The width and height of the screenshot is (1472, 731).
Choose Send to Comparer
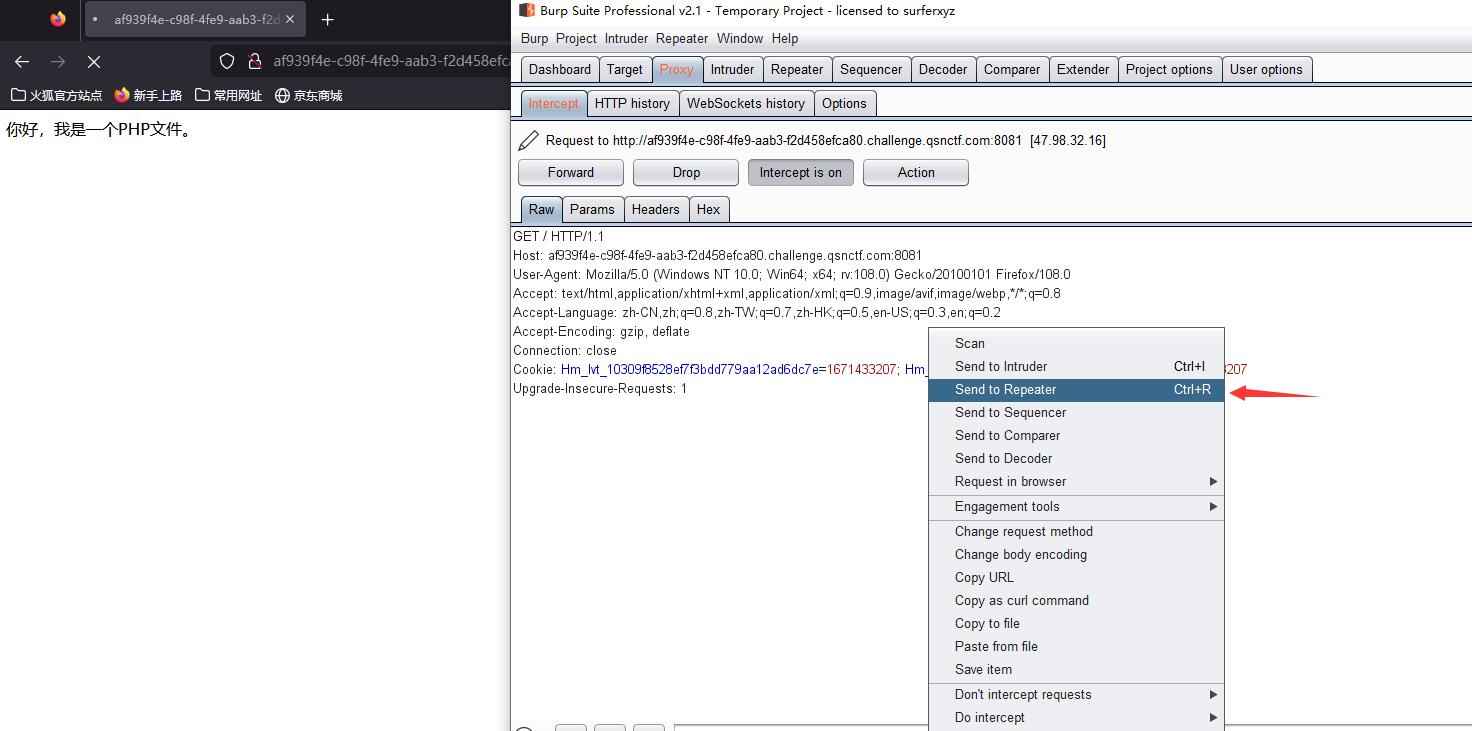[1076, 435]
